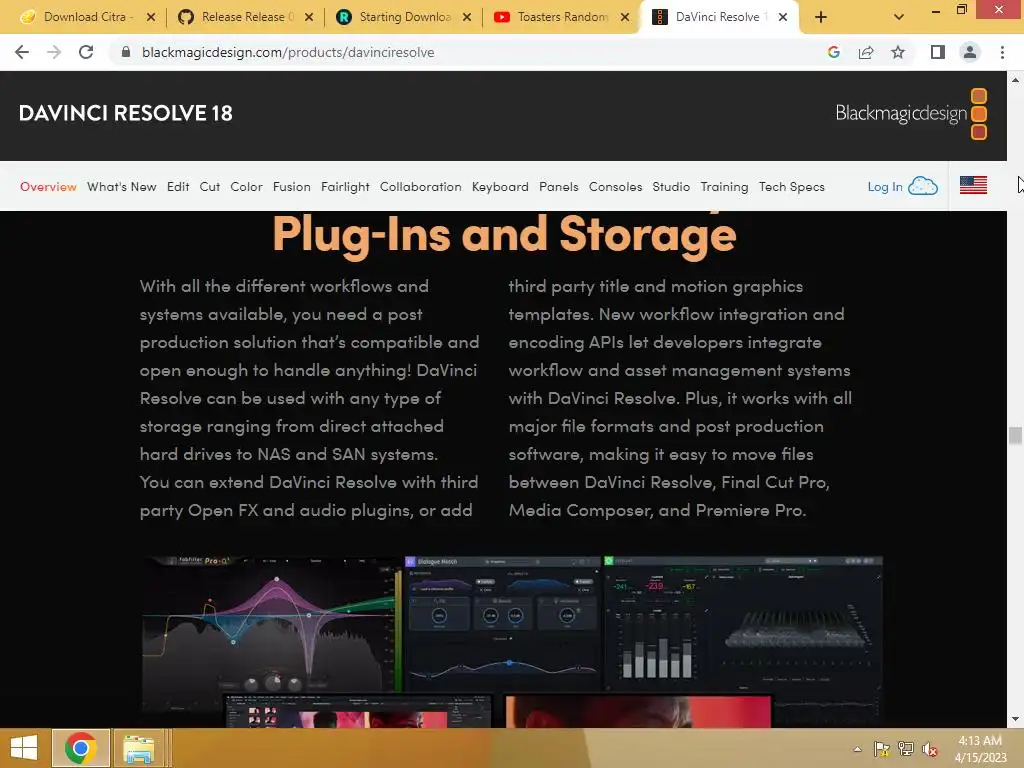Open the Fusion section
The height and width of the screenshot is (768, 1024).
coord(291,187)
